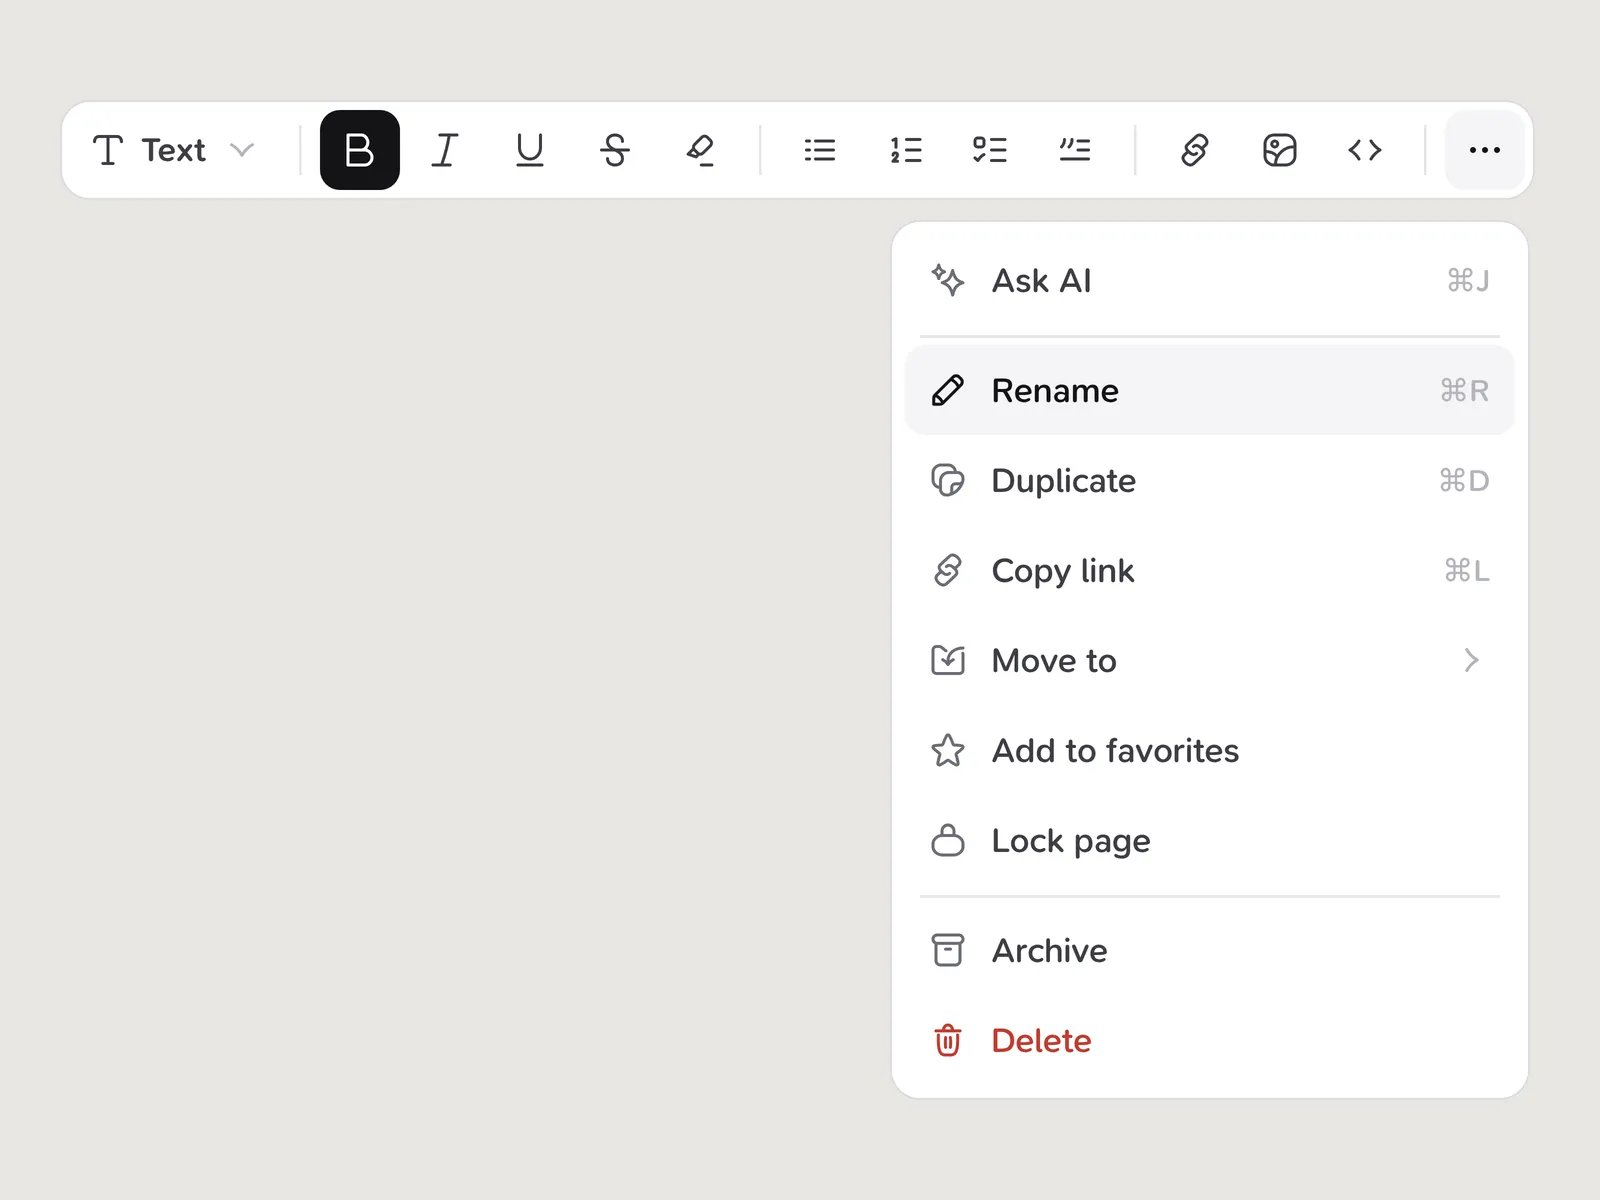Click the red Delete option
1600x1200 pixels.
point(1210,1040)
